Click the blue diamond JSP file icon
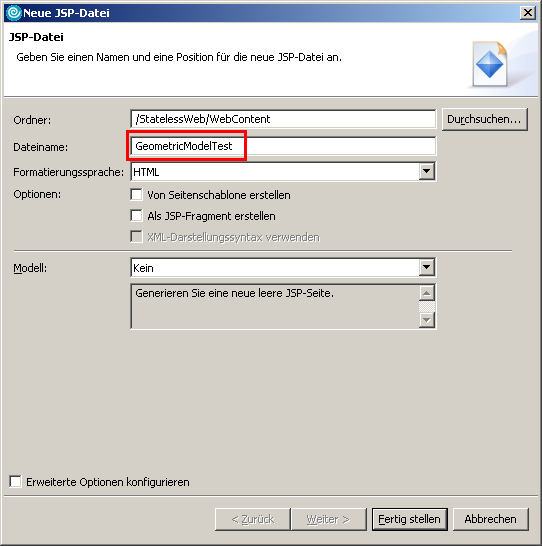This screenshot has height=546, width=542. [490, 64]
